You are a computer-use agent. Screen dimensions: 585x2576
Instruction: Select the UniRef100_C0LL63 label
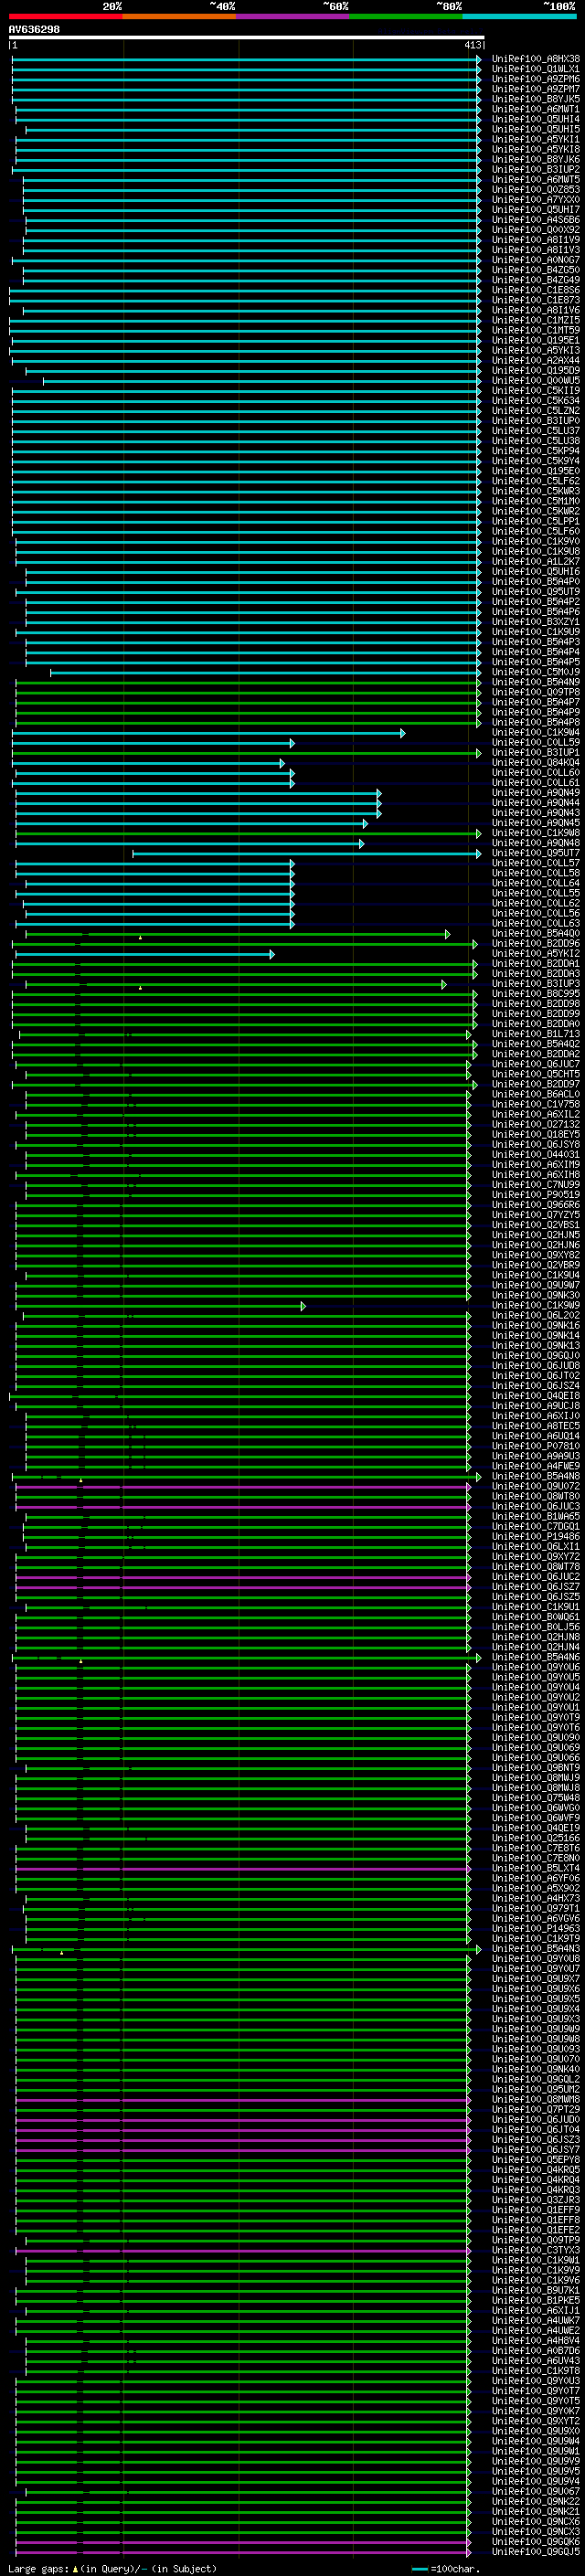(535, 923)
